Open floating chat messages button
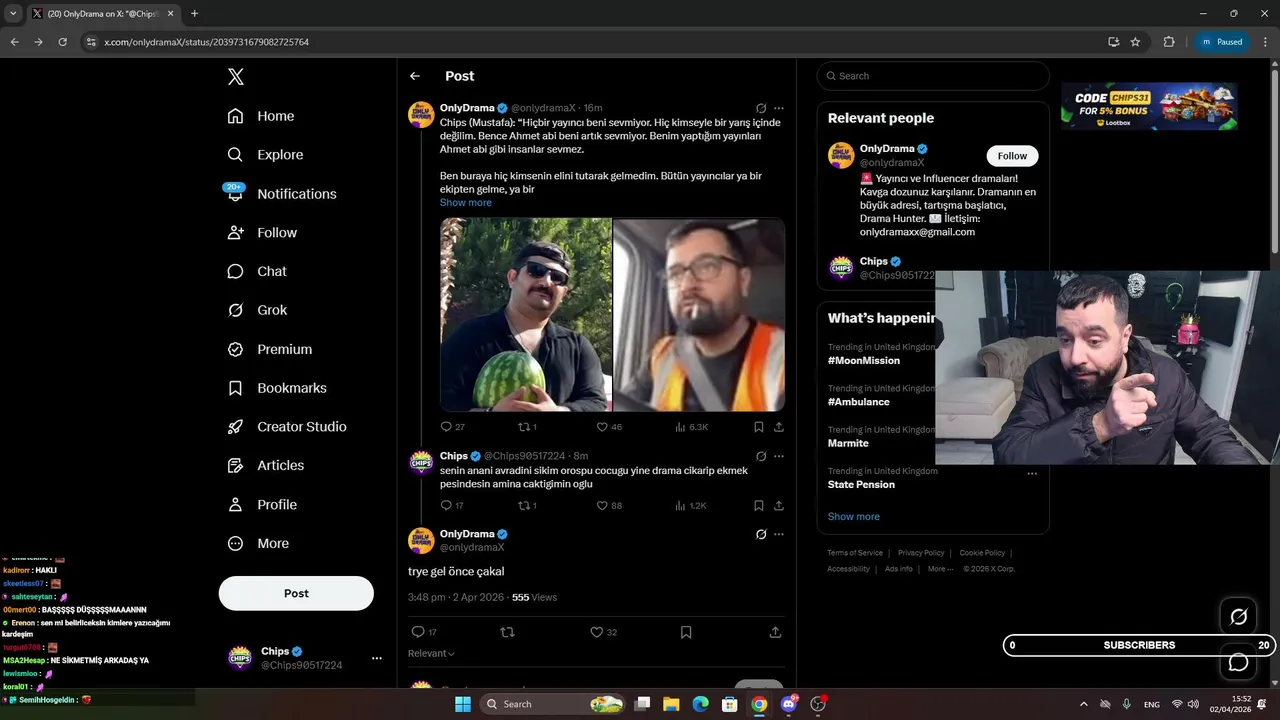 pyautogui.click(x=1238, y=662)
